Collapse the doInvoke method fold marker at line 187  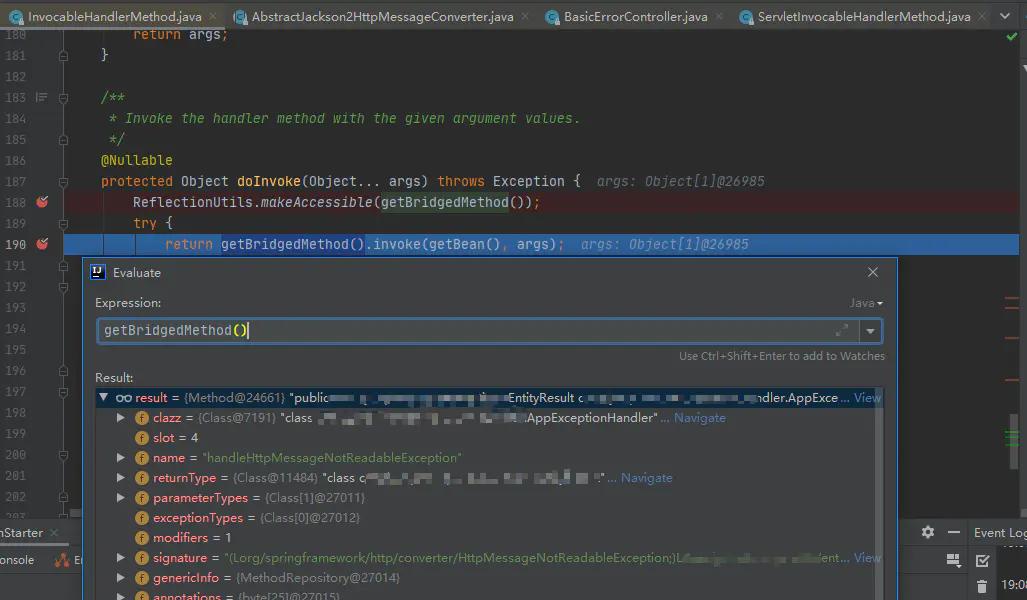[x=63, y=181]
